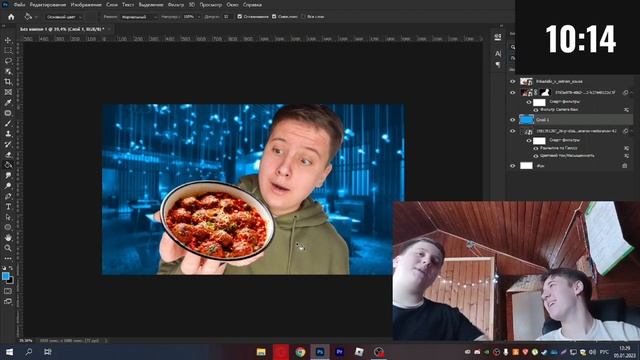Select the Eraser tool
Image resolution: width=640 pixels, height=360 pixels.
pos(8,155)
